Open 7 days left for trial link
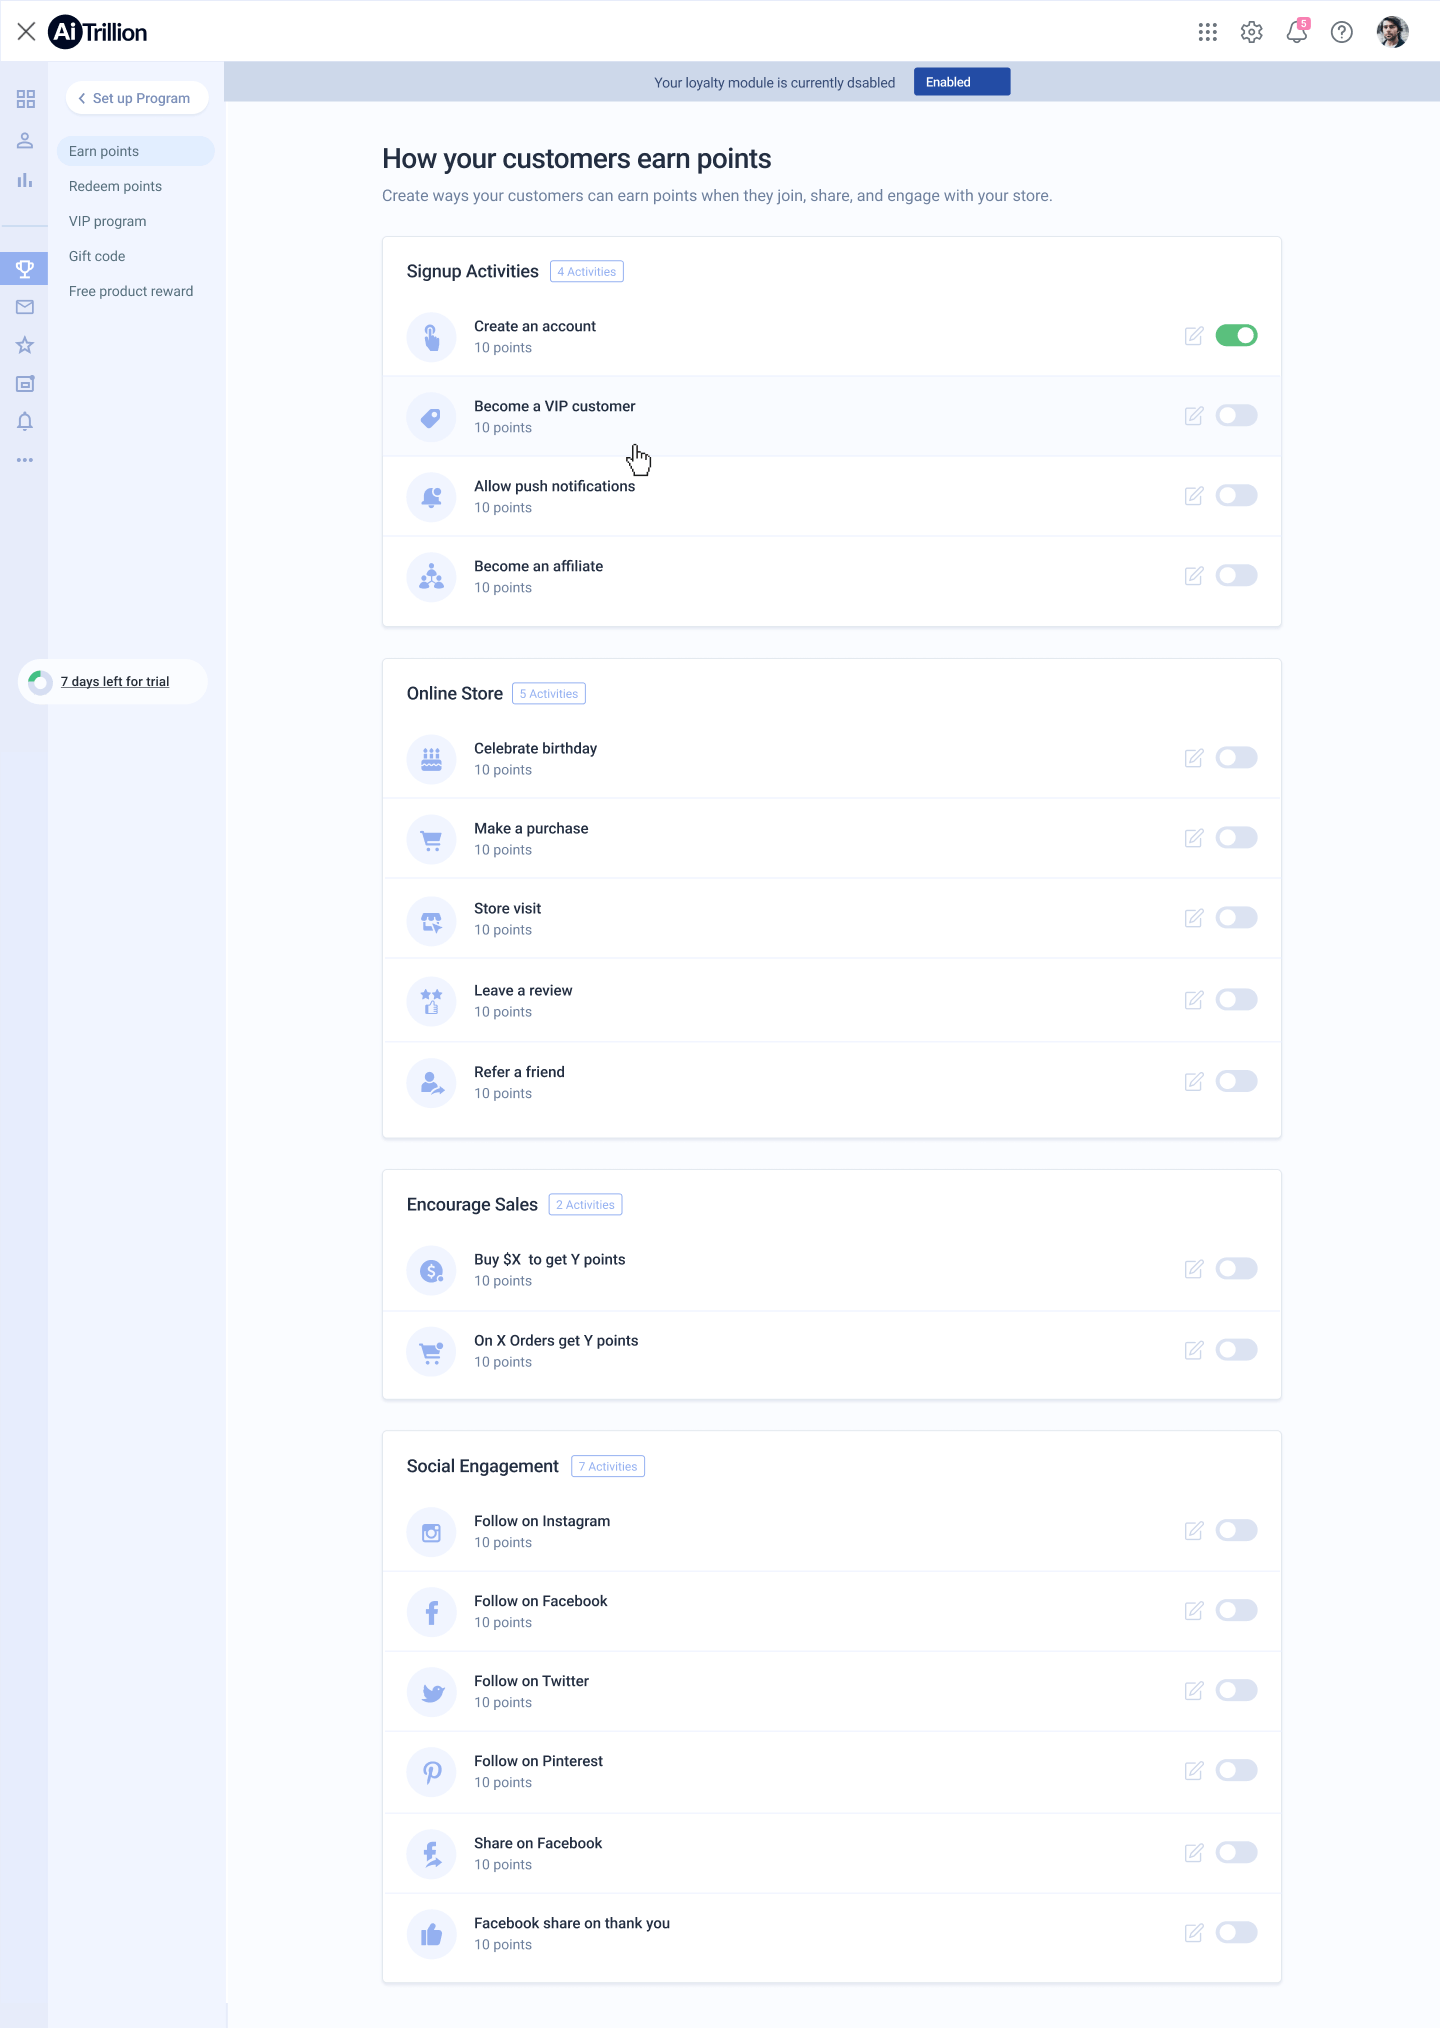The height and width of the screenshot is (2028, 1440). pos(115,681)
